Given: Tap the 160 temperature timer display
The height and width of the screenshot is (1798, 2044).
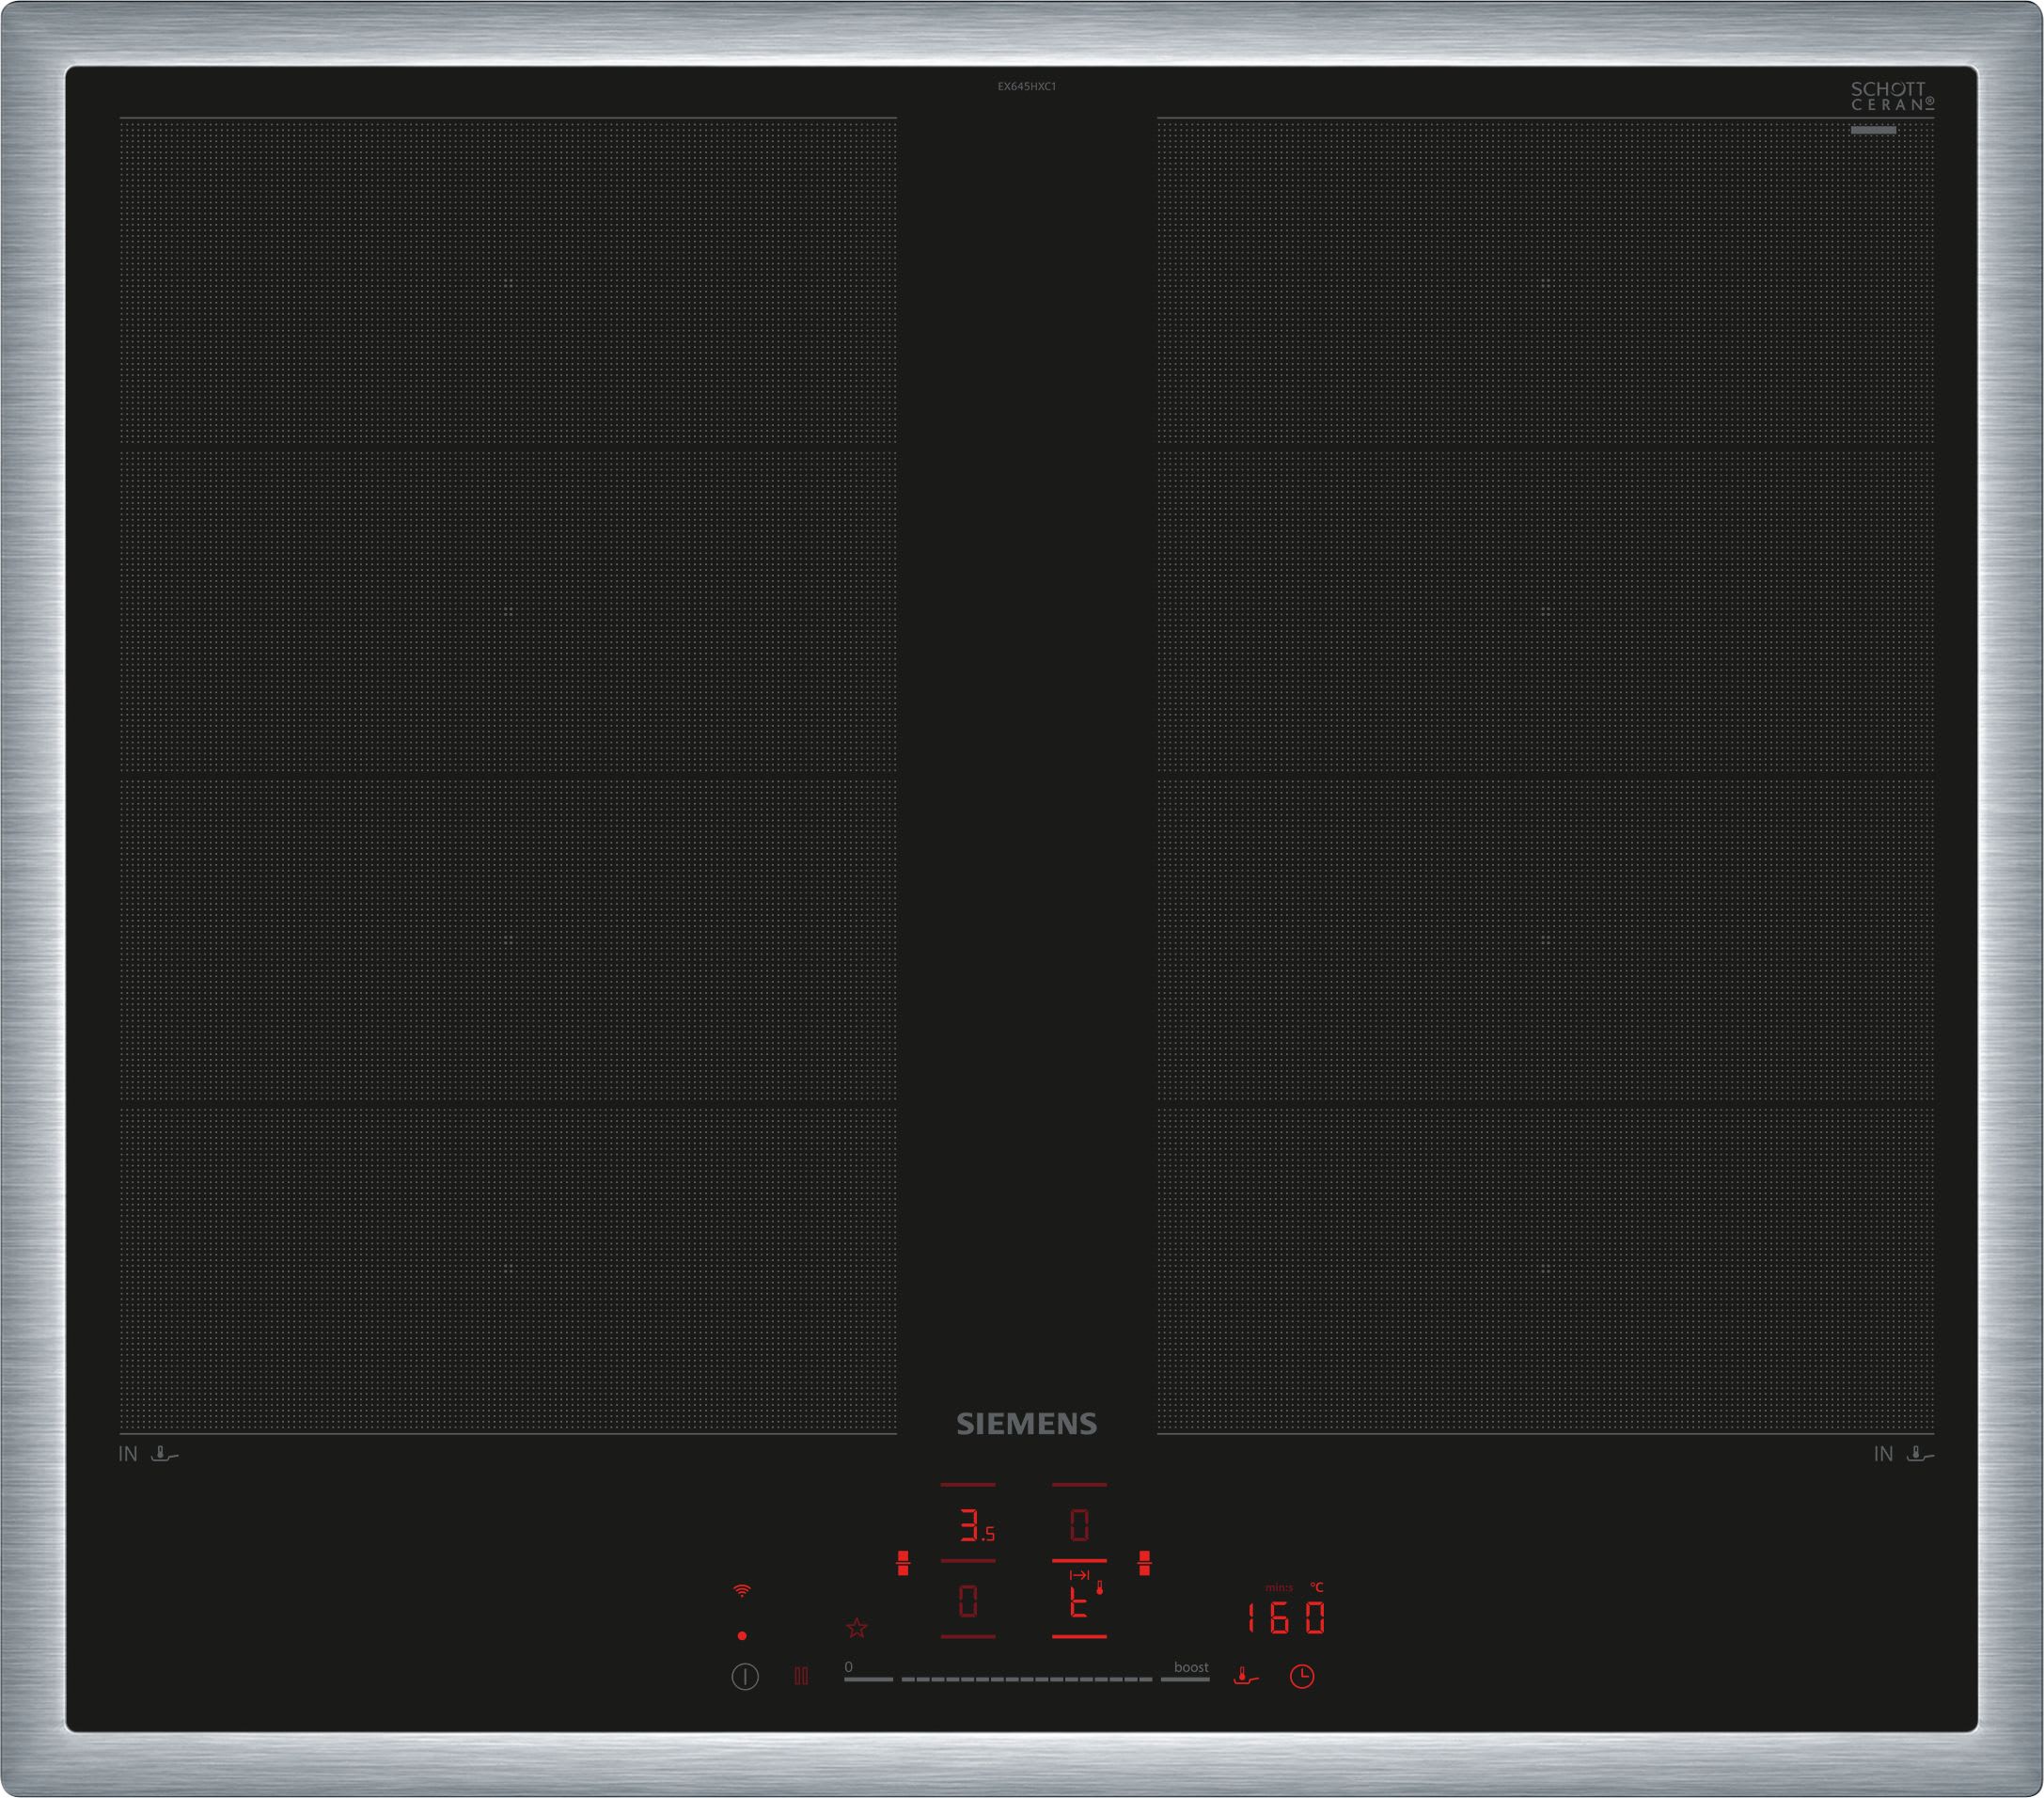Looking at the screenshot, I should point(1286,1618).
